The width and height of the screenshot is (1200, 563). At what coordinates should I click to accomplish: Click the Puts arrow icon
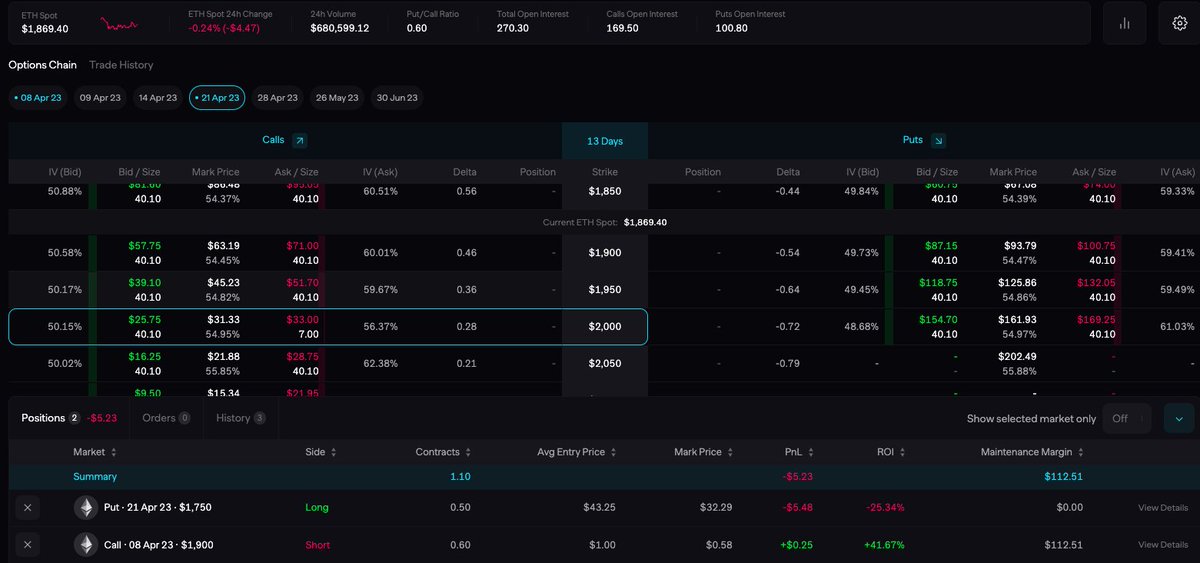(937, 141)
